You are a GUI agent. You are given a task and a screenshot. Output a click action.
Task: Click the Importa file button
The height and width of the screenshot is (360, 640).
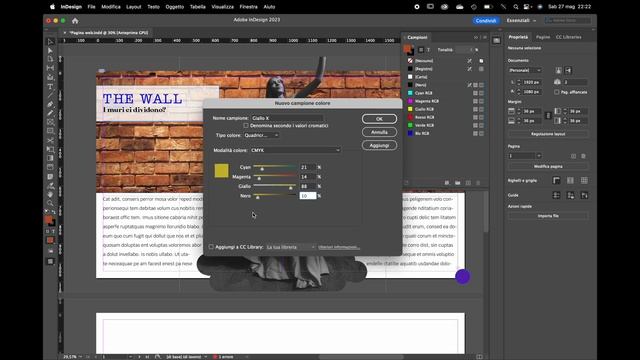tap(548, 216)
